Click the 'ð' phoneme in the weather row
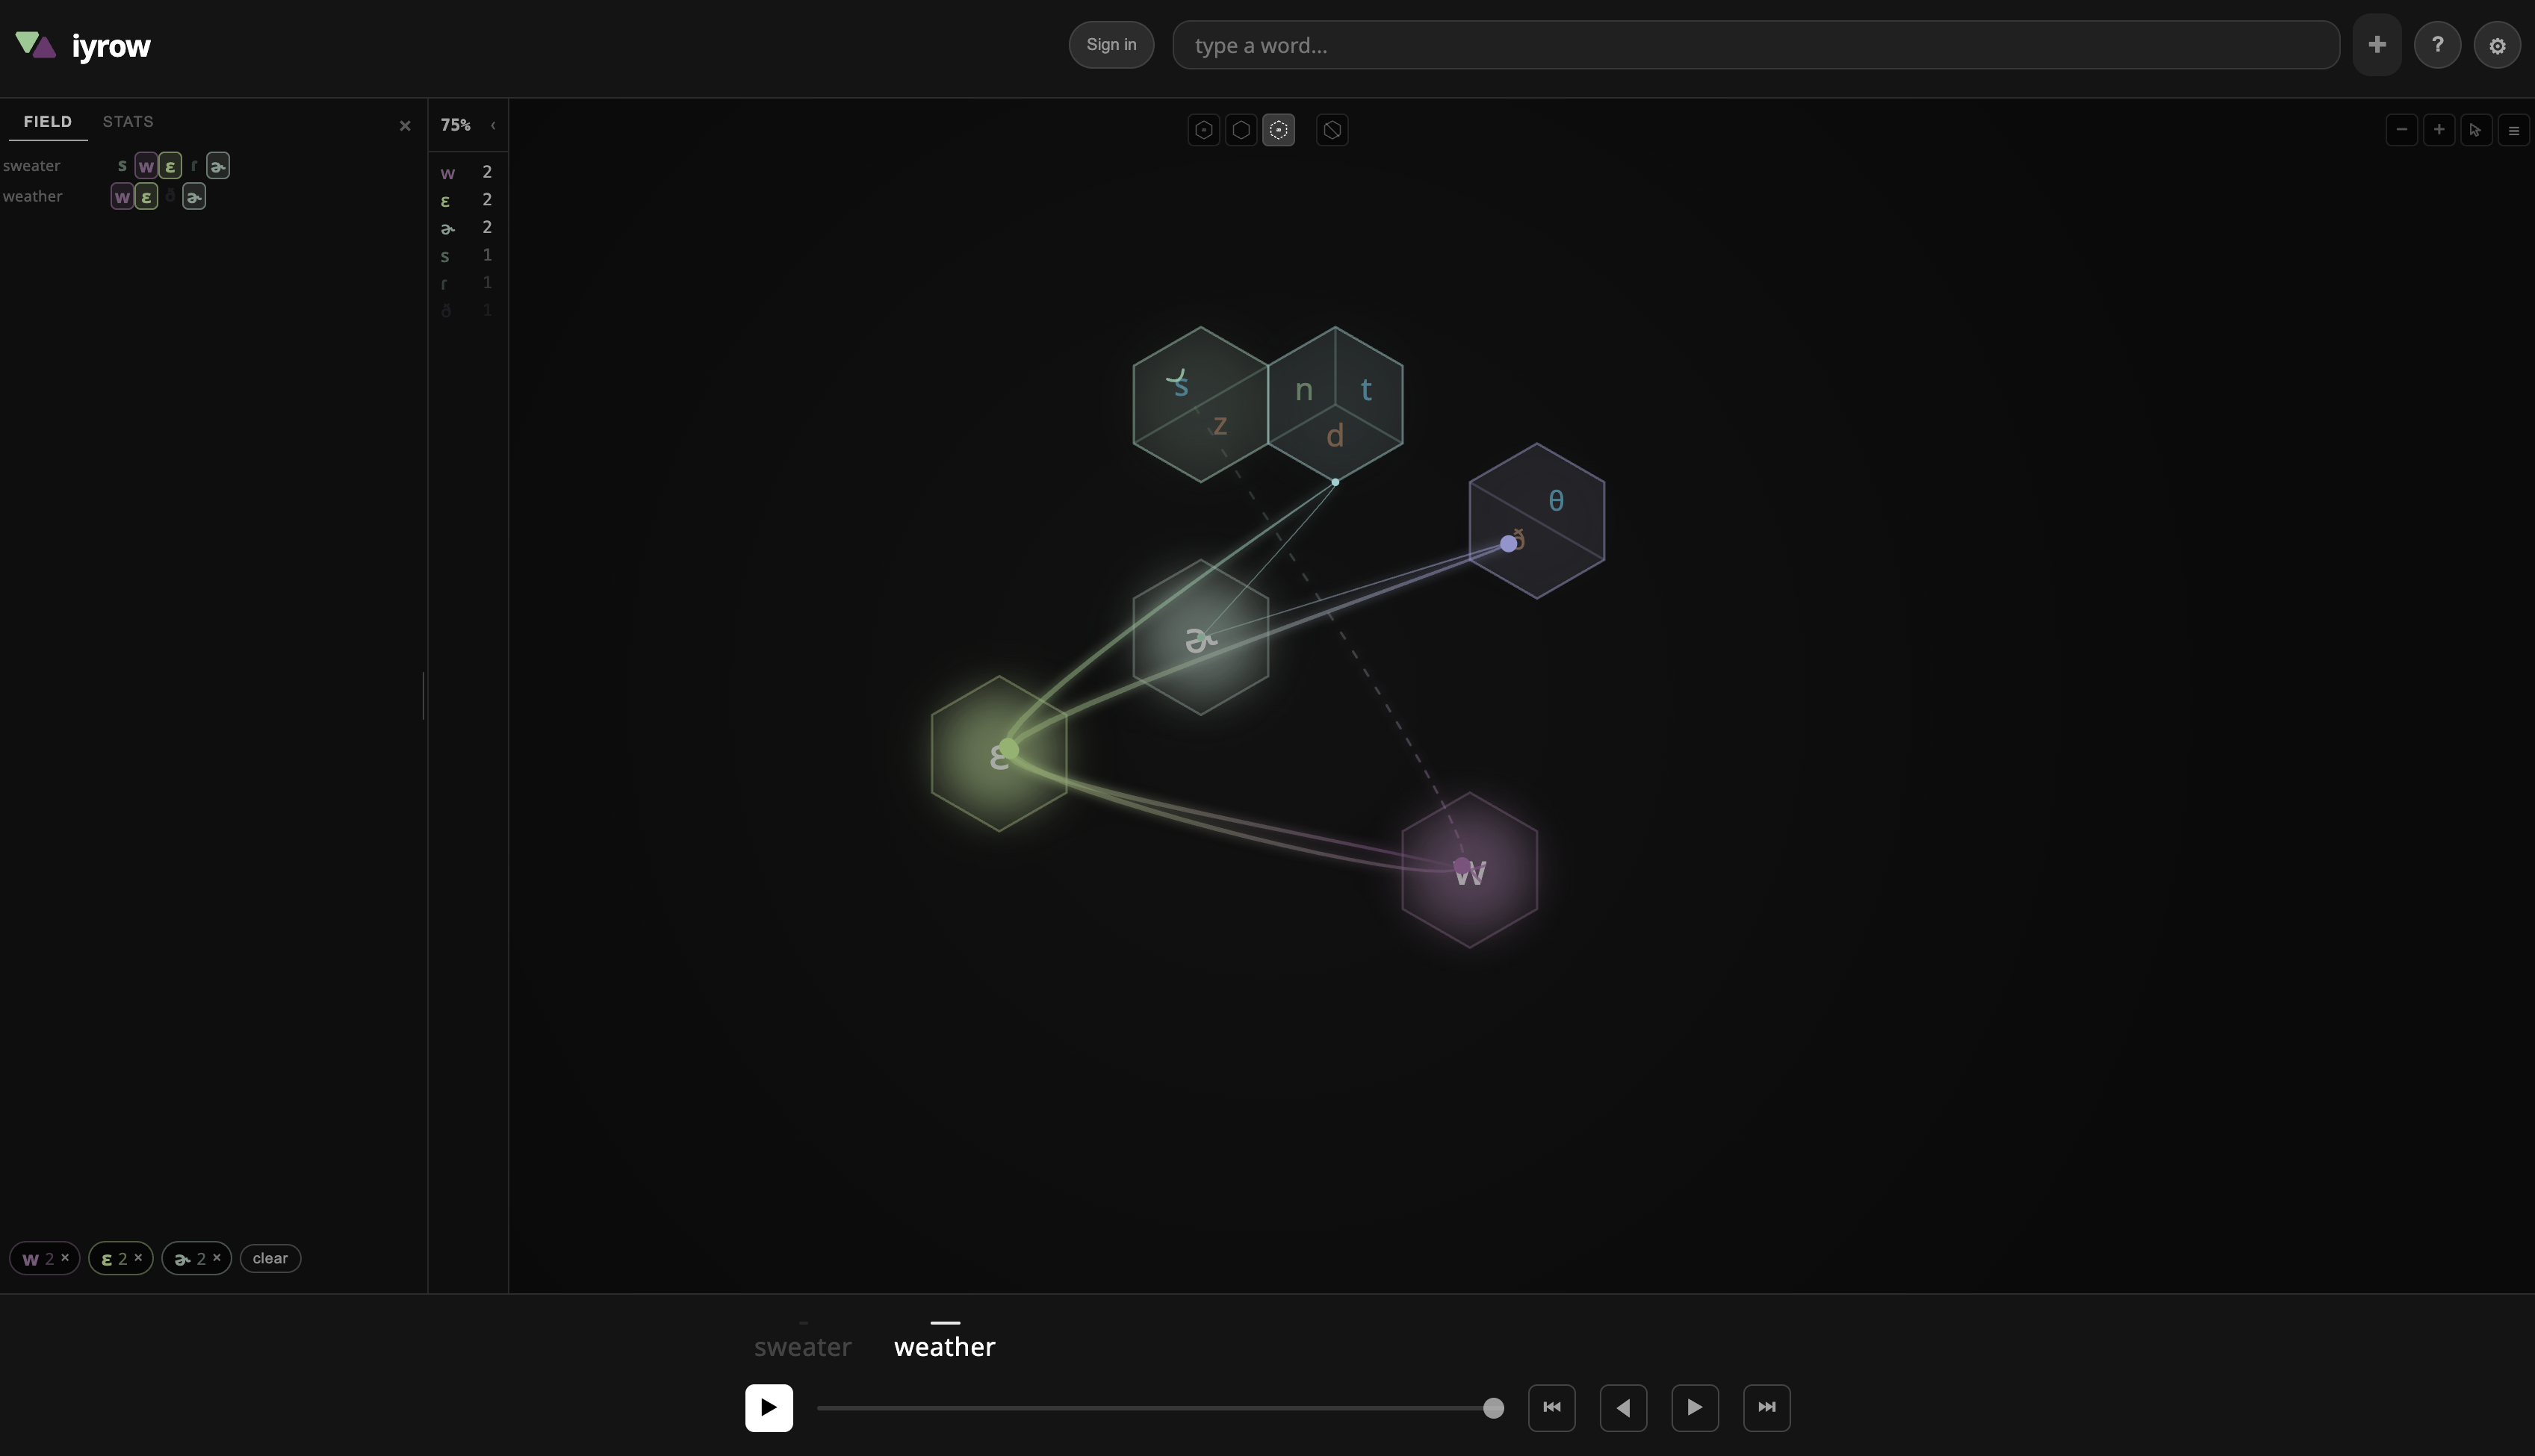Image resolution: width=2535 pixels, height=1456 pixels. click(x=170, y=197)
